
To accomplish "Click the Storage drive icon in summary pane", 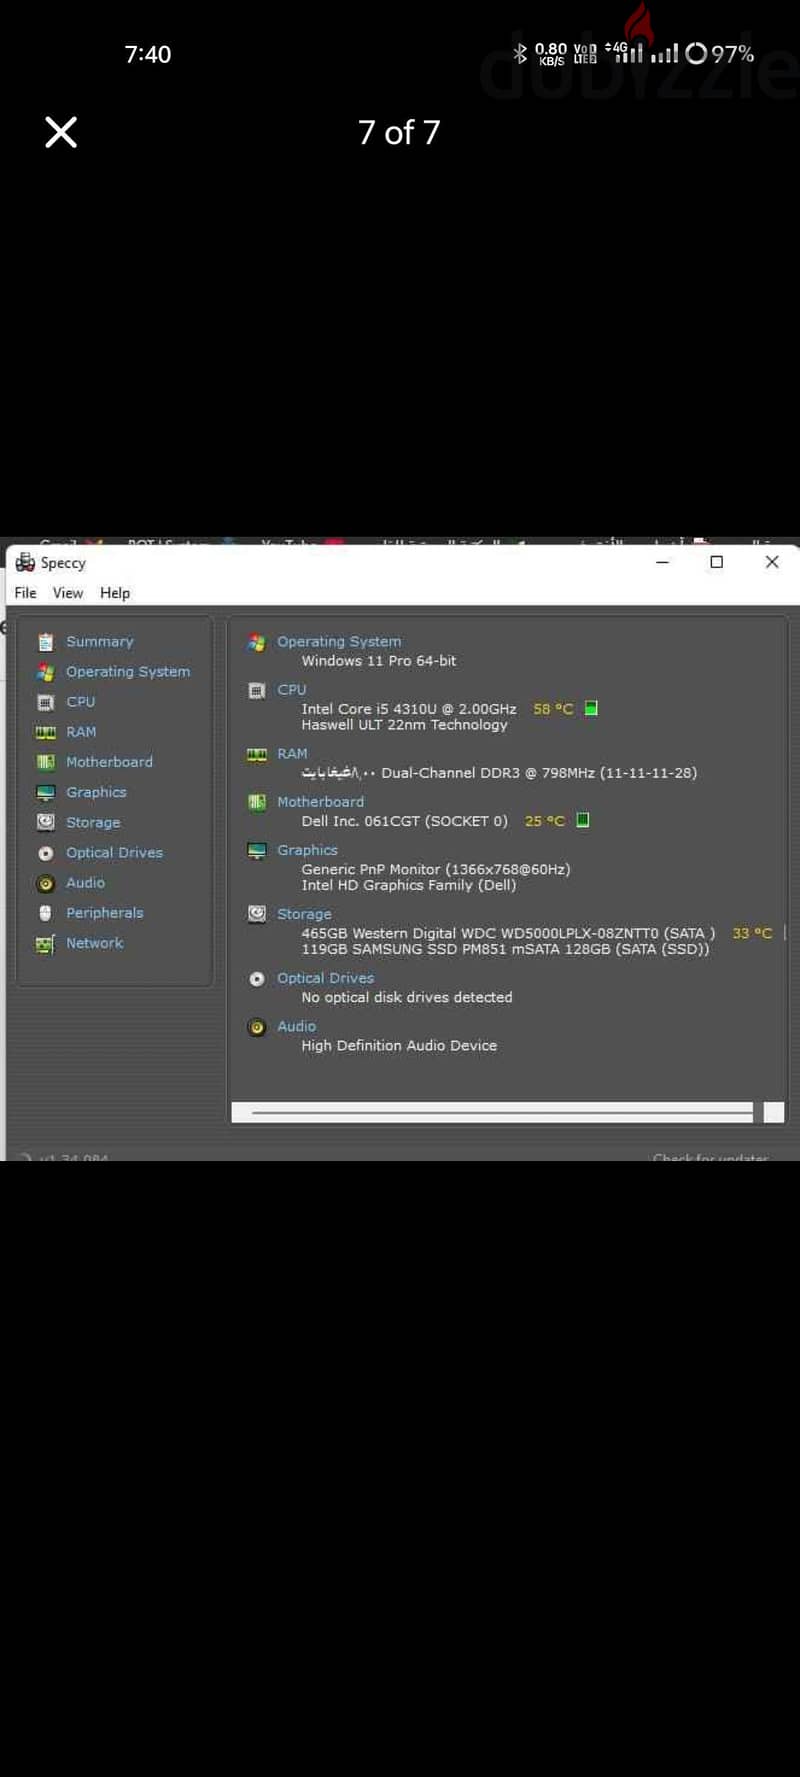I will [x=257, y=914].
